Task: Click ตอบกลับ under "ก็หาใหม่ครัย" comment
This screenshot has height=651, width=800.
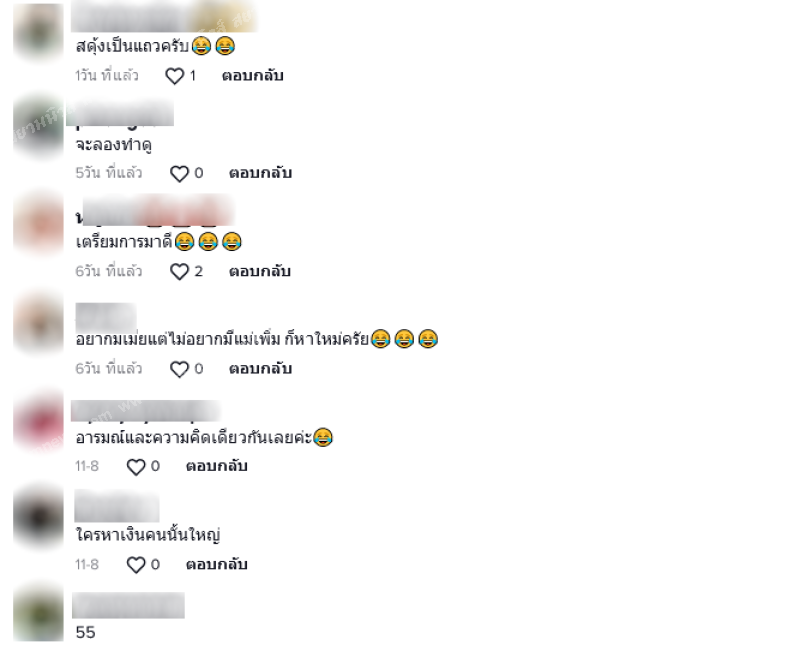Action: click(x=260, y=368)
